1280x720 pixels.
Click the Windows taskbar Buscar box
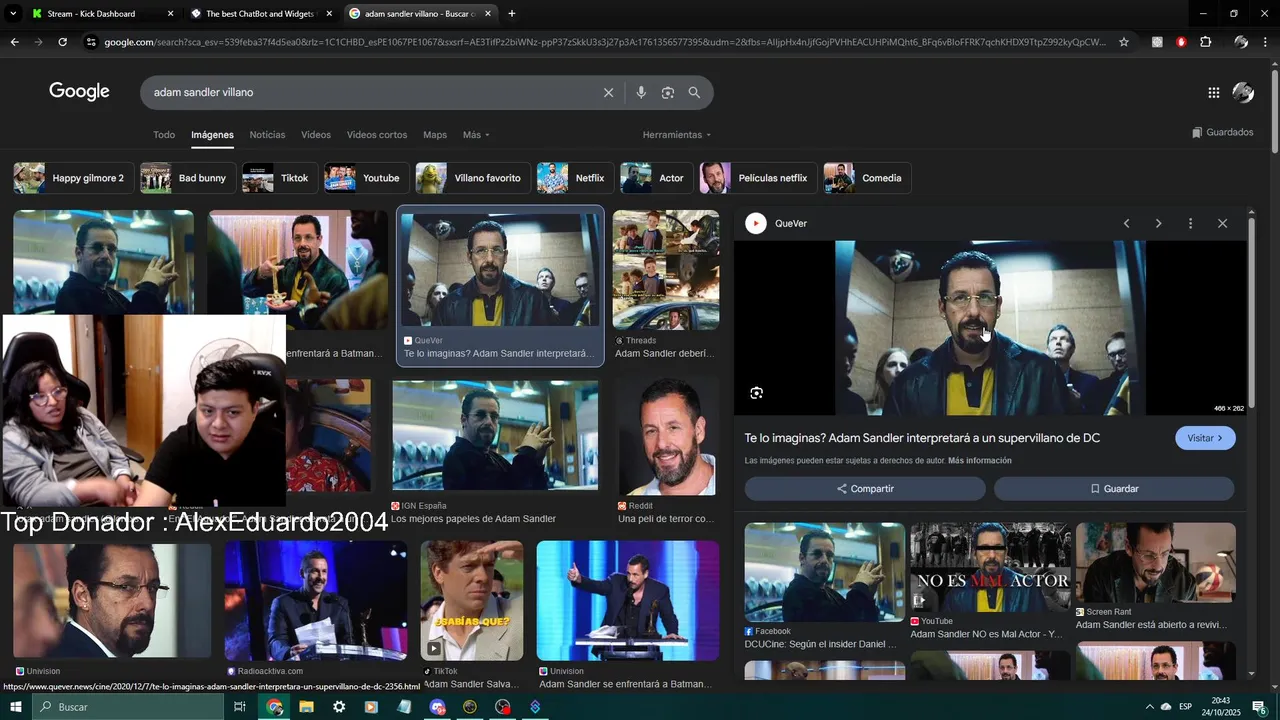coord(127,707)
